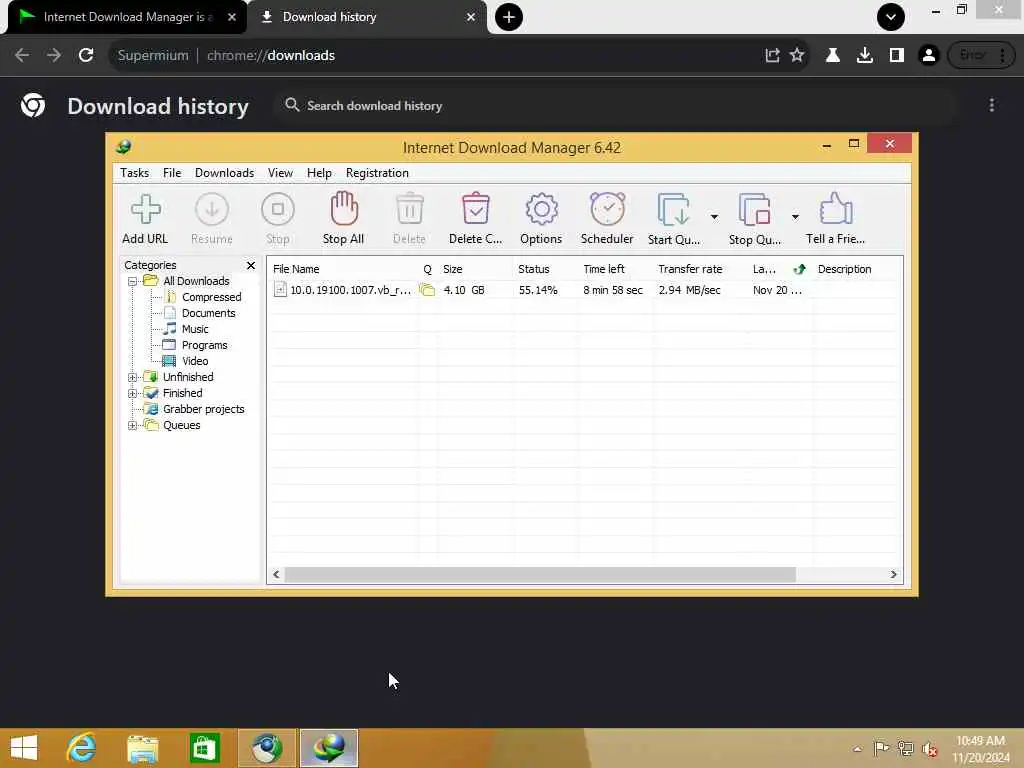The height and width of the screenshot is (768, 1024).
Task: Open a new browser tab
Action: pyautogui.click(x=509, y=17)
